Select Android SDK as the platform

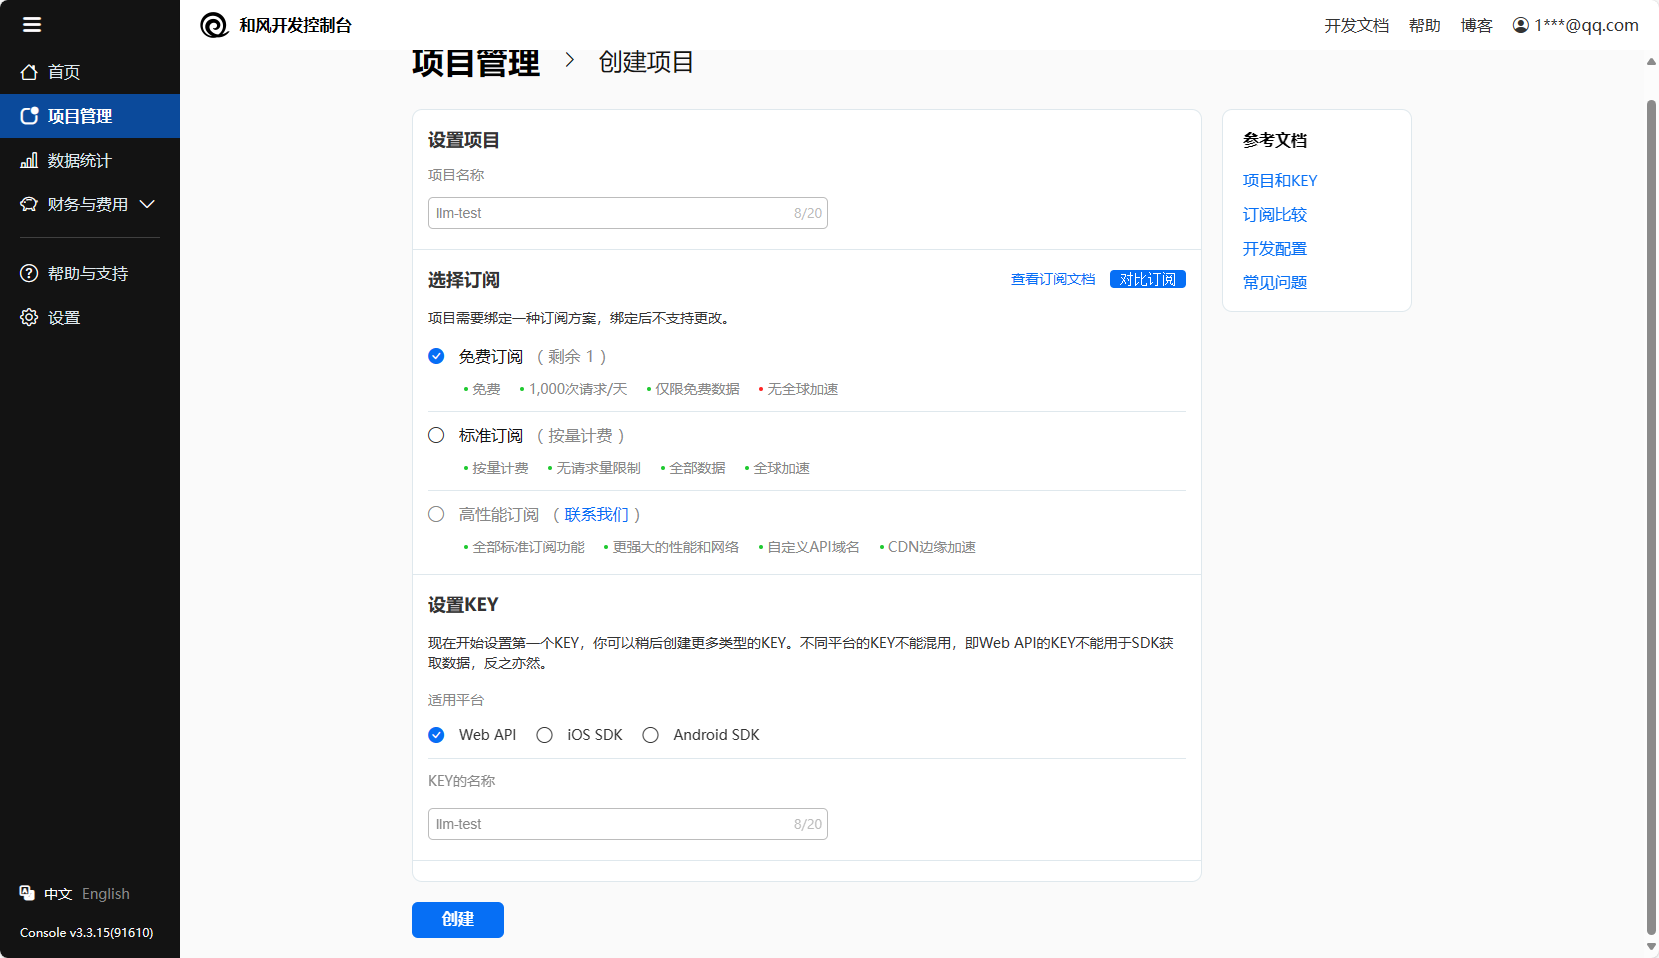651,735
